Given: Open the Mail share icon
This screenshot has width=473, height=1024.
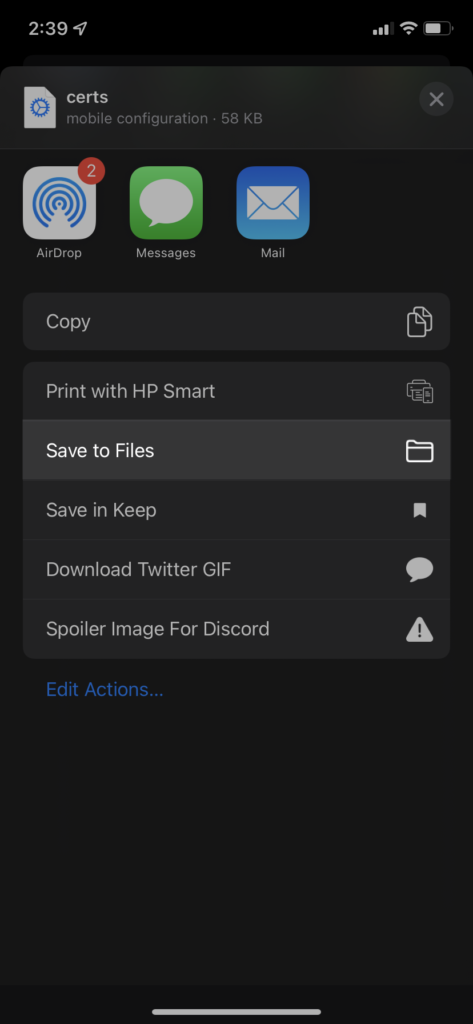Looking at the screenshot, I should [273, 202].
